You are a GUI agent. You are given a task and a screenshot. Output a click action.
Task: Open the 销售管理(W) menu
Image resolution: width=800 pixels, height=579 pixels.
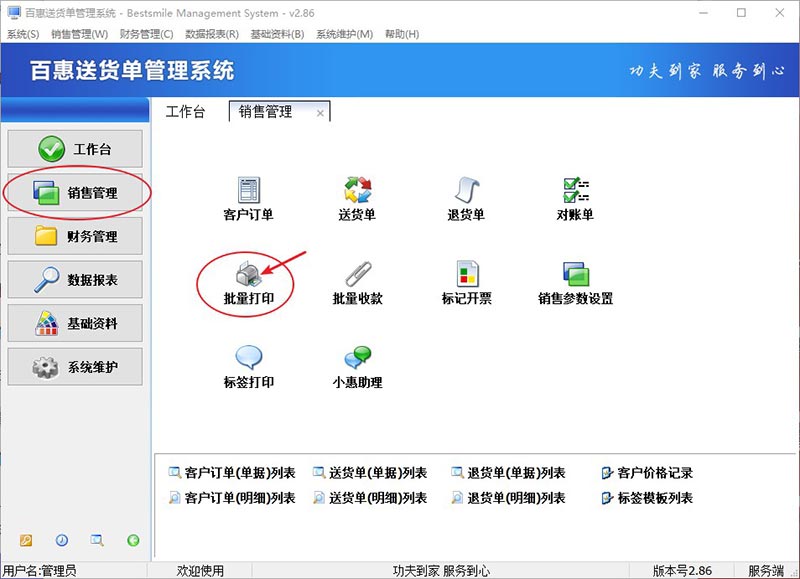coord(80,34)
